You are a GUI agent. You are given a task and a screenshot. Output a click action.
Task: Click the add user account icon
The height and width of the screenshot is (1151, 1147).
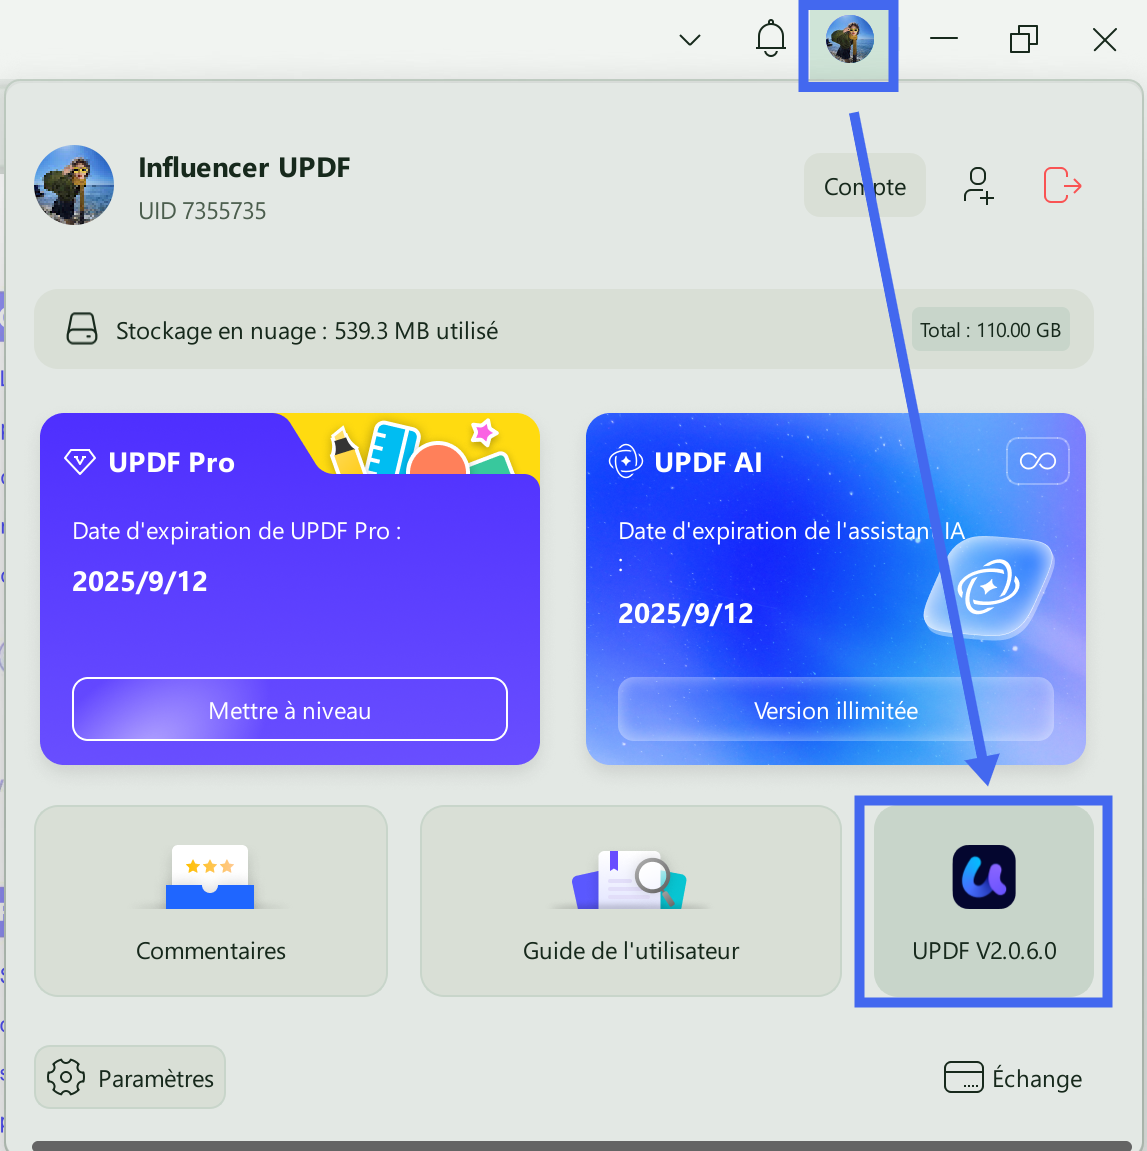(978, 186)
